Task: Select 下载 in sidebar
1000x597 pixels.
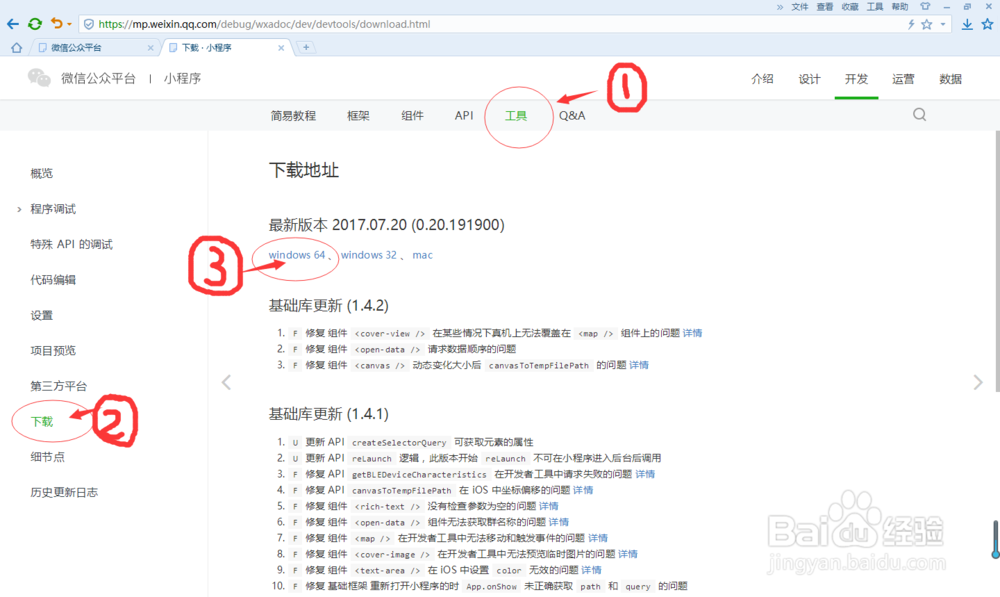Action: [41, 422]
